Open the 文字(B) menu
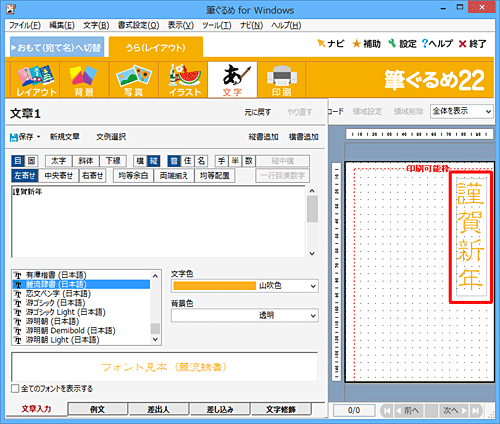This screenshot has width=500, height=424. (96, 25)
